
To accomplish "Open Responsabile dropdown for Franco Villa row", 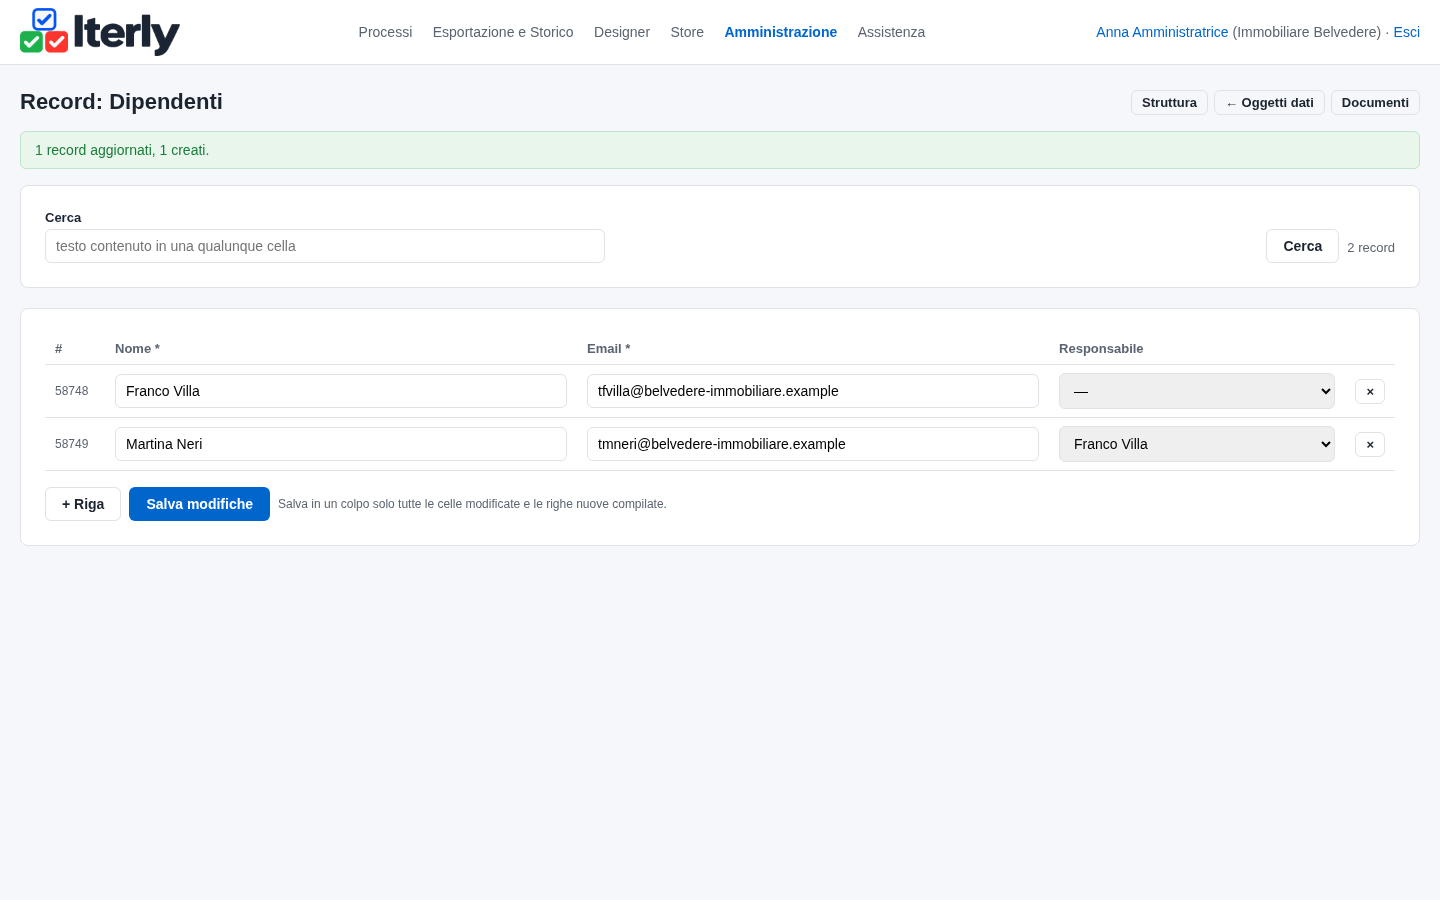I will [x=1197, y=391].
